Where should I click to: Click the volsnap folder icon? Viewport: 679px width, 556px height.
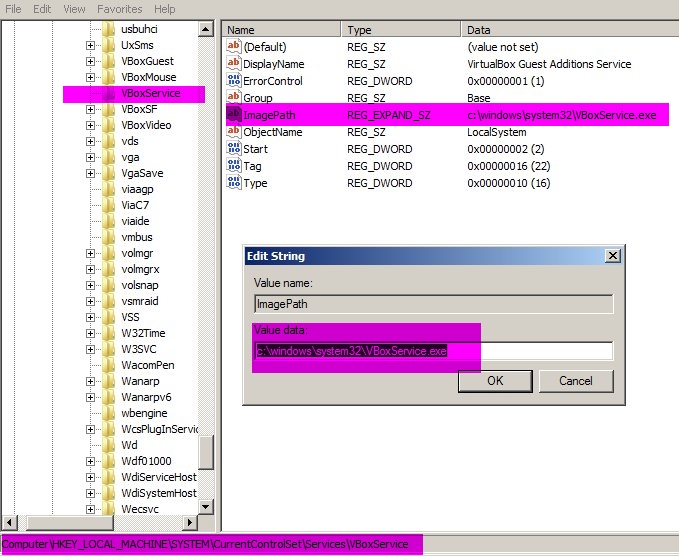(x=109, y=285)
